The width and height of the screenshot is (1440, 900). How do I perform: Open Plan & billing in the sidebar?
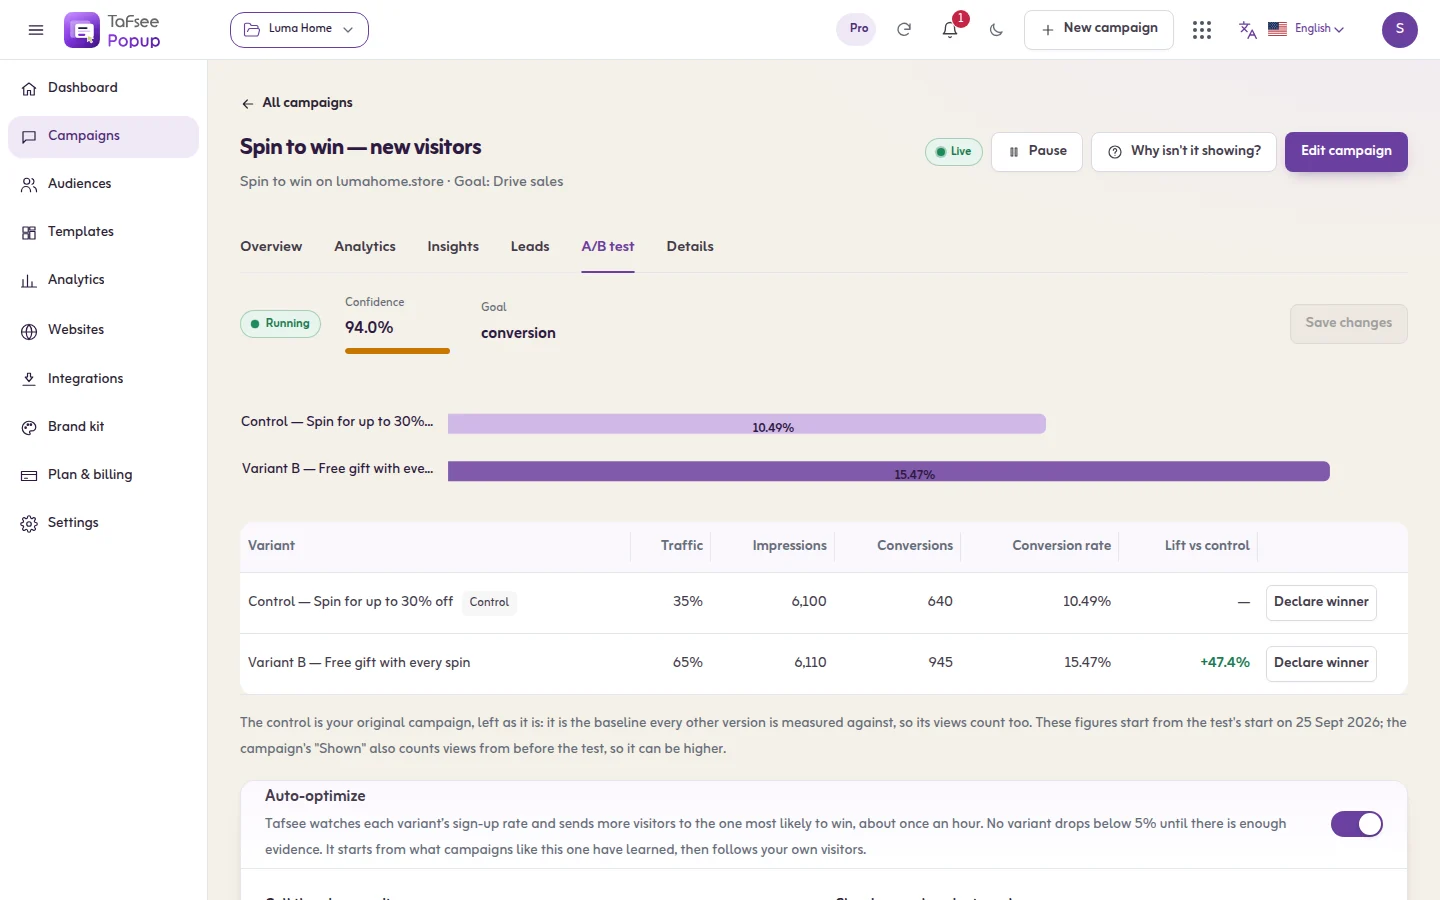[104, 476]
